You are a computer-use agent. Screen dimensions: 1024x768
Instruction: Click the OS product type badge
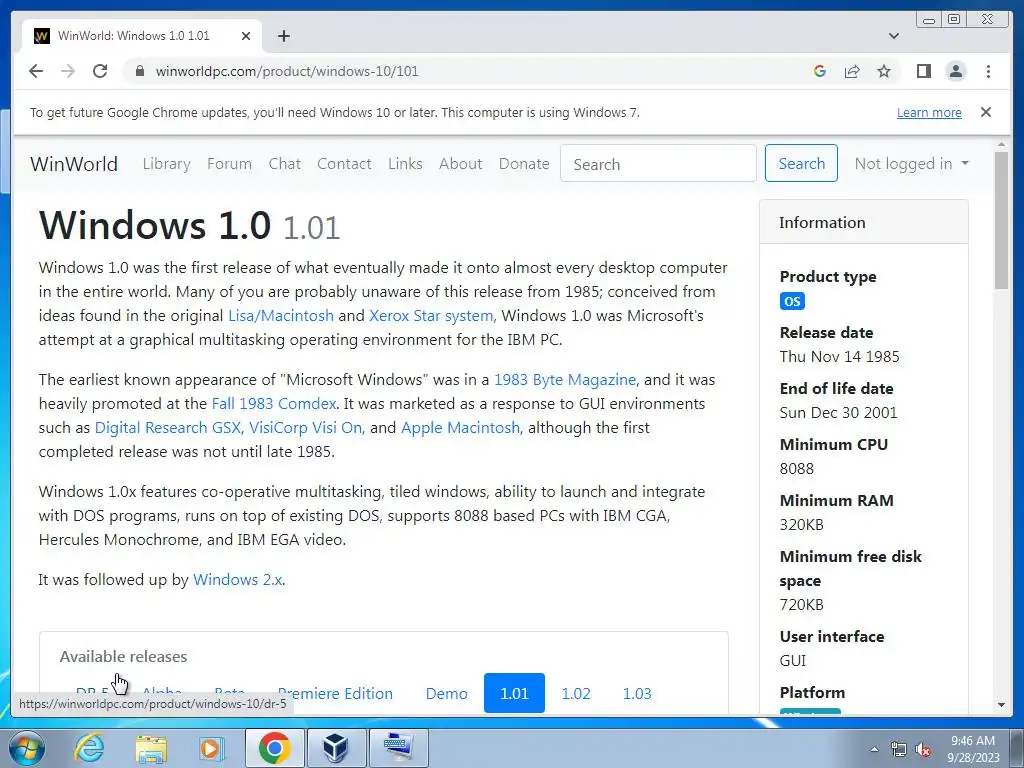point(792,301)
